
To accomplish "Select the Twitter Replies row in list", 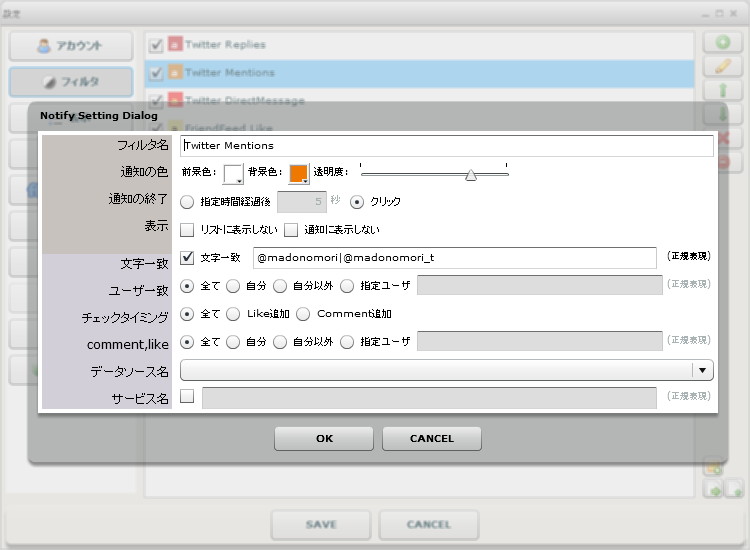I will click(419, 45).
